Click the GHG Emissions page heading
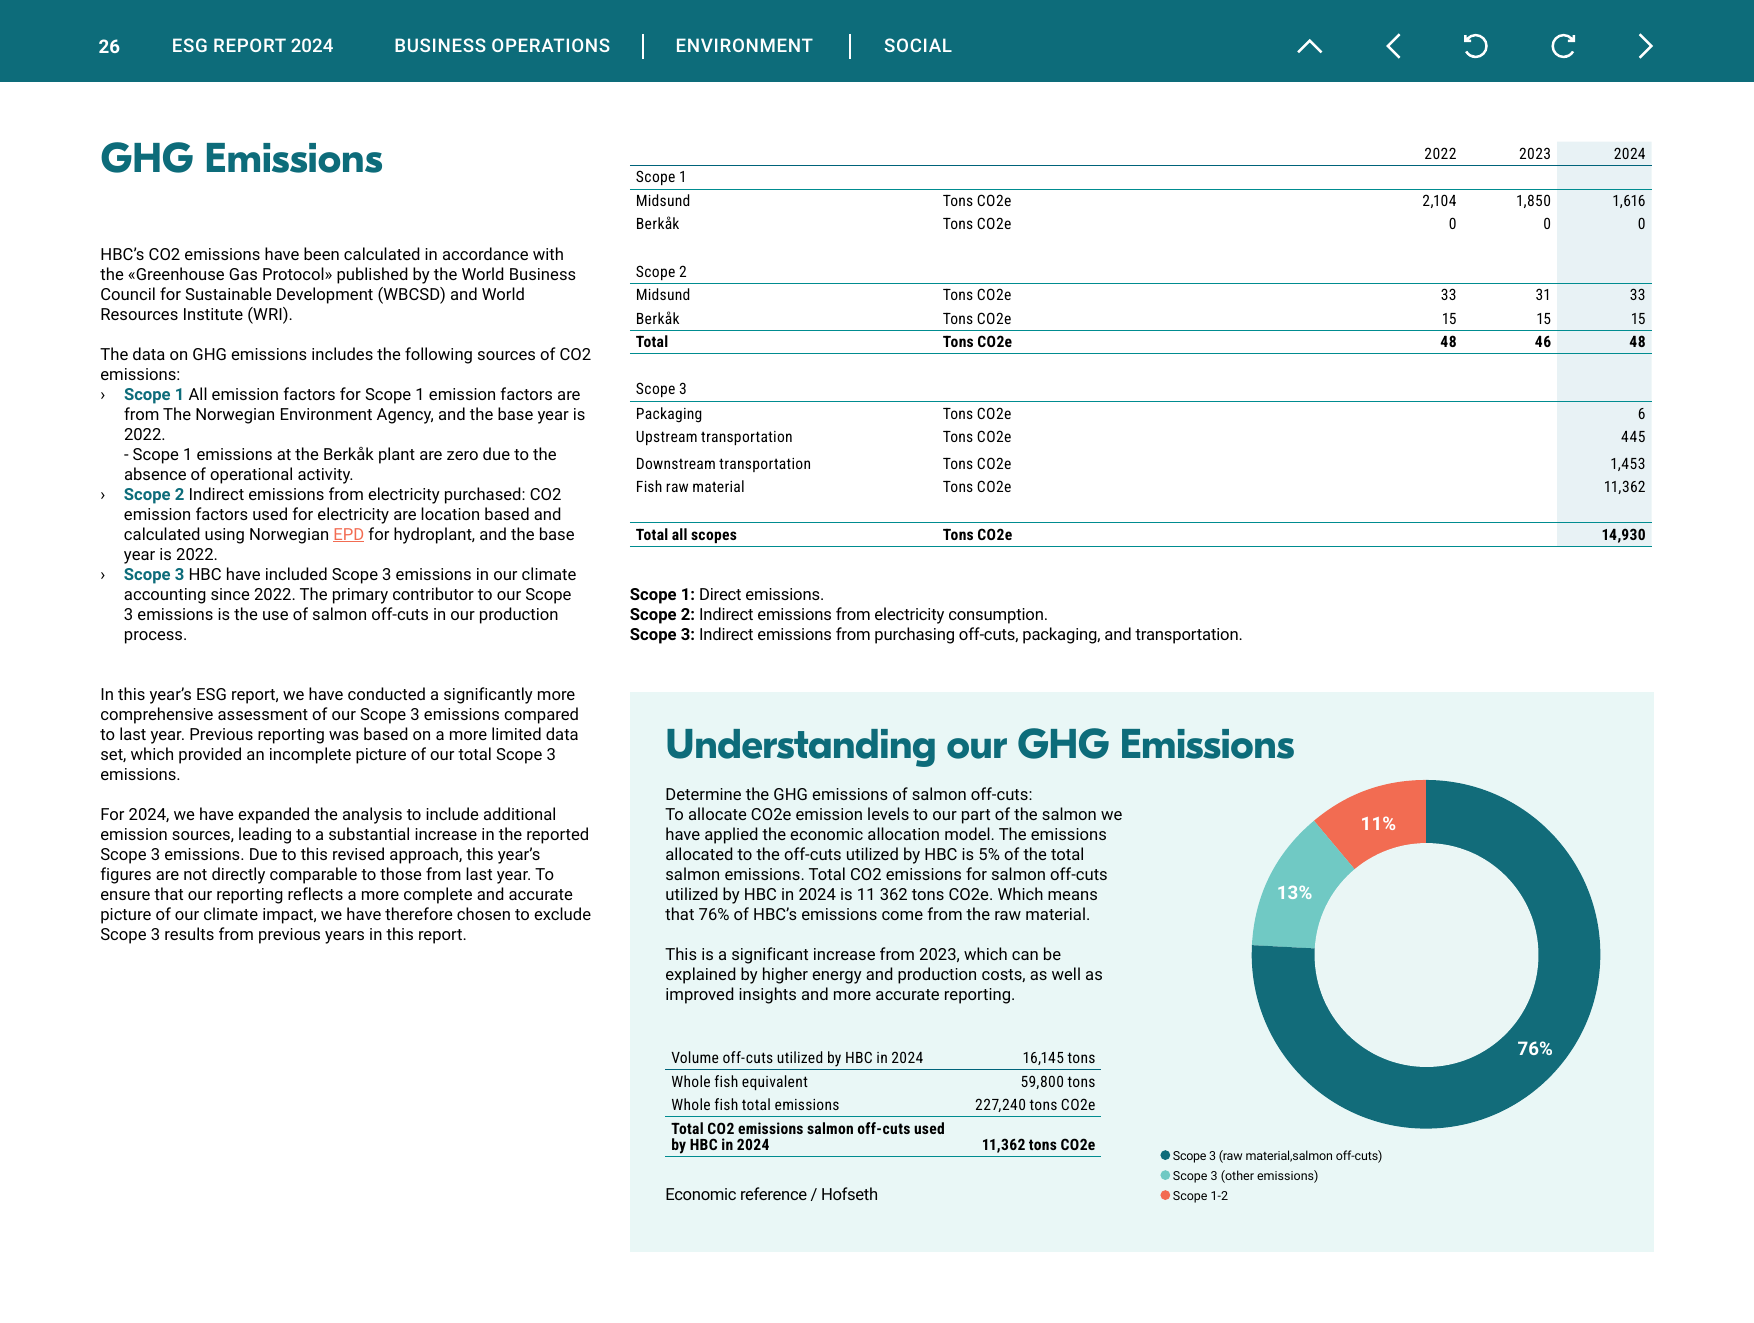This screenshot has width=1754, height=1323. pos(241,159)
